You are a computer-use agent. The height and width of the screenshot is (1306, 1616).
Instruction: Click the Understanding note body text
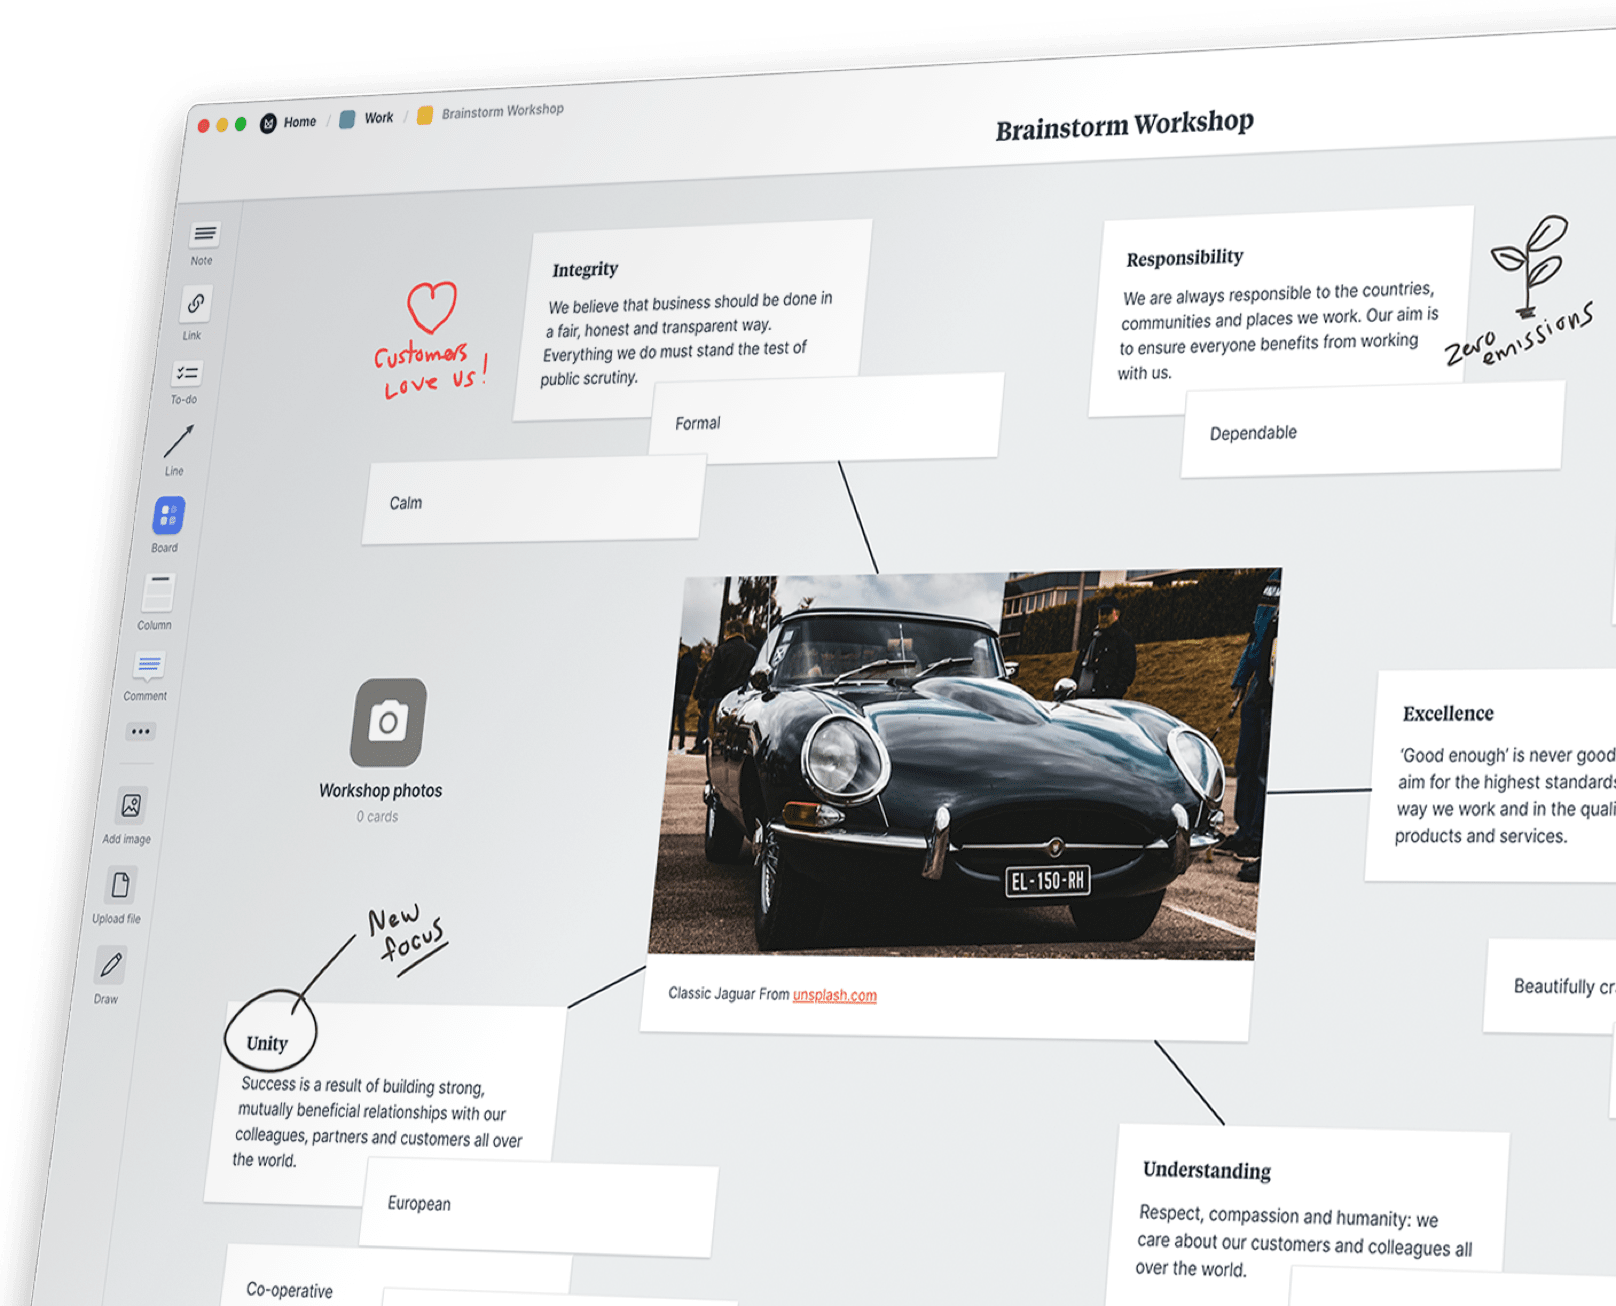[1304, 1241]
